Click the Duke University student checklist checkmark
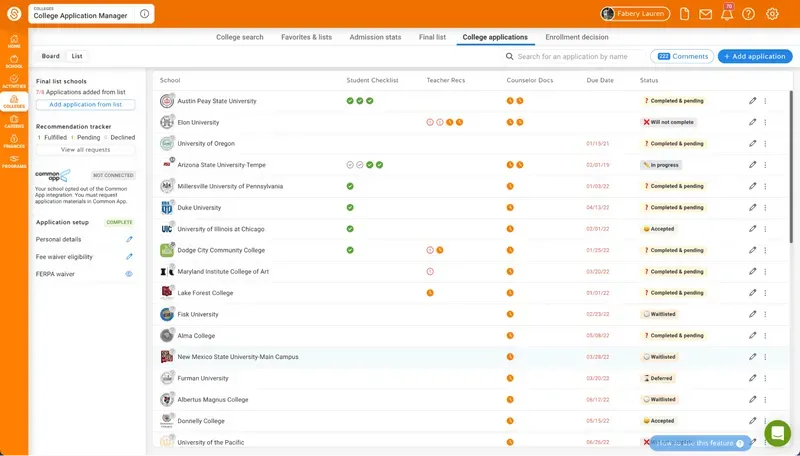Viewport: 800px width, 456px height. tap(350, 208)
